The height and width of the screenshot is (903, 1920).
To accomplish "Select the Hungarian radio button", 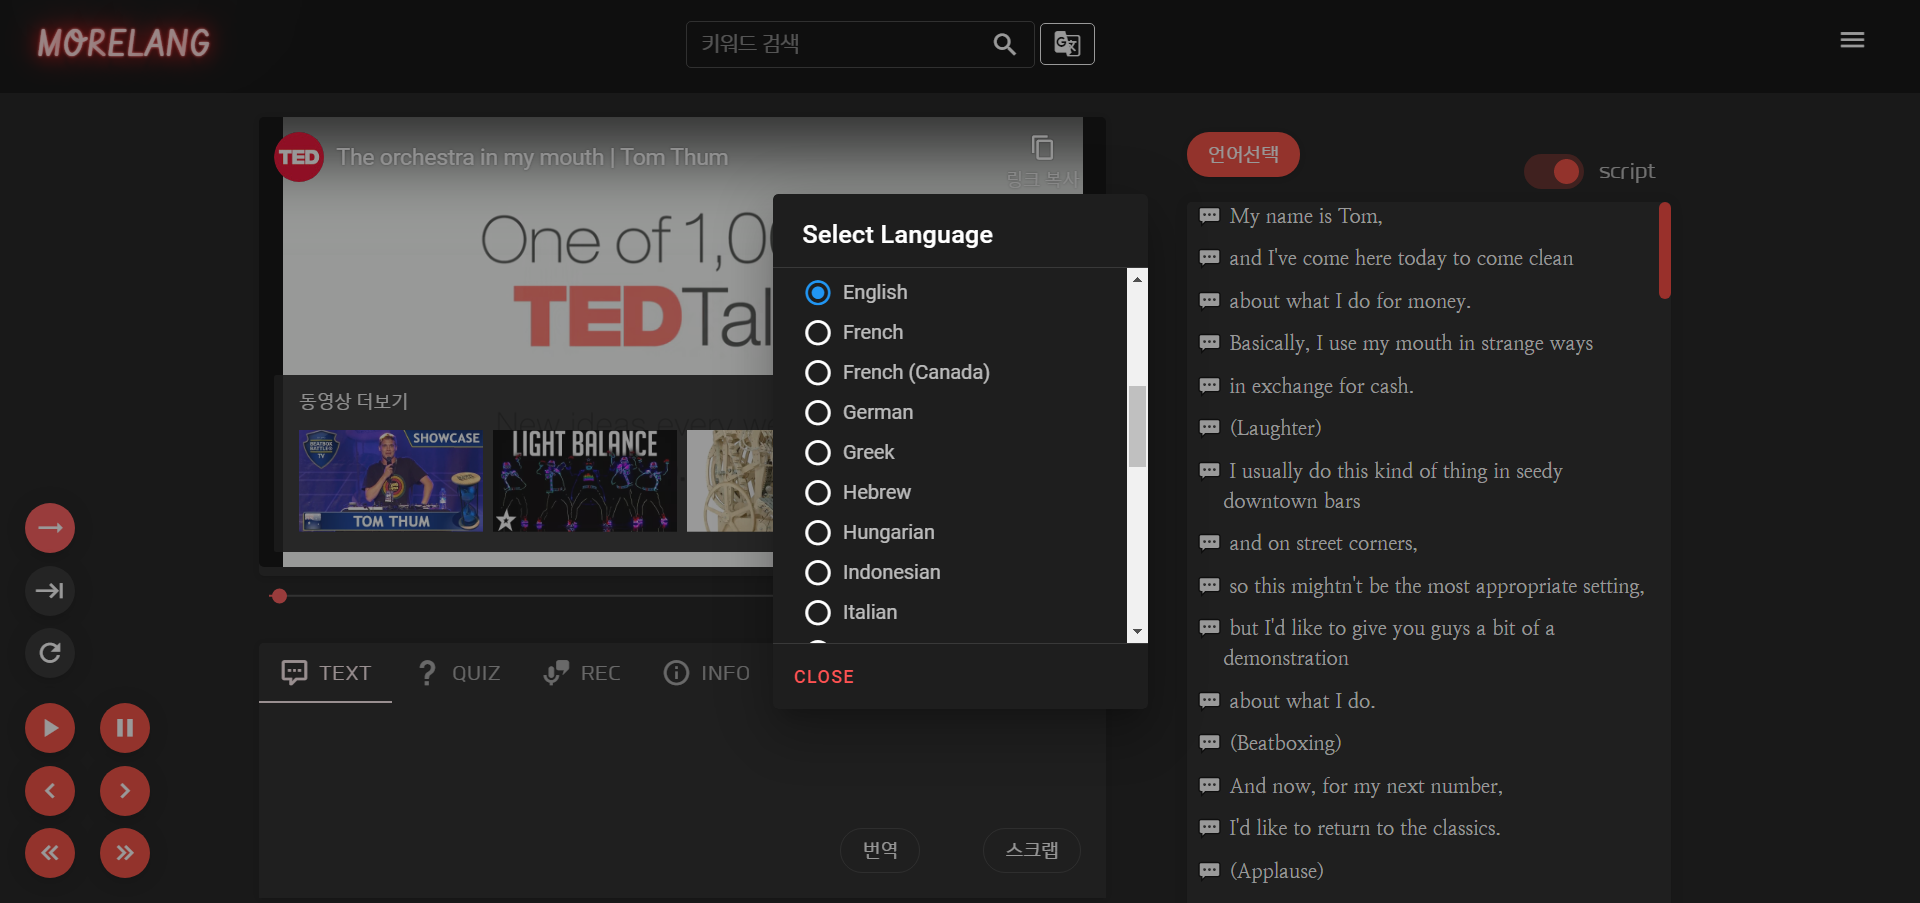I will click(818, 532).
